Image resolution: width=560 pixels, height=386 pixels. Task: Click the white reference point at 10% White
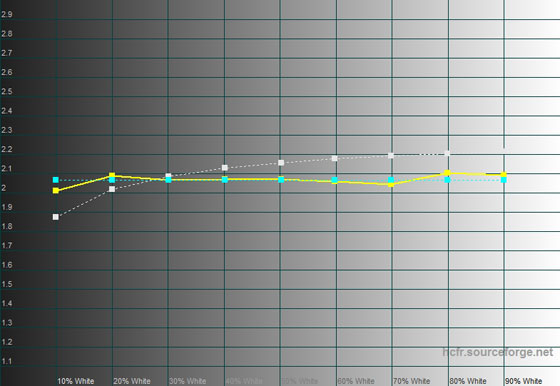coord(56,217)
